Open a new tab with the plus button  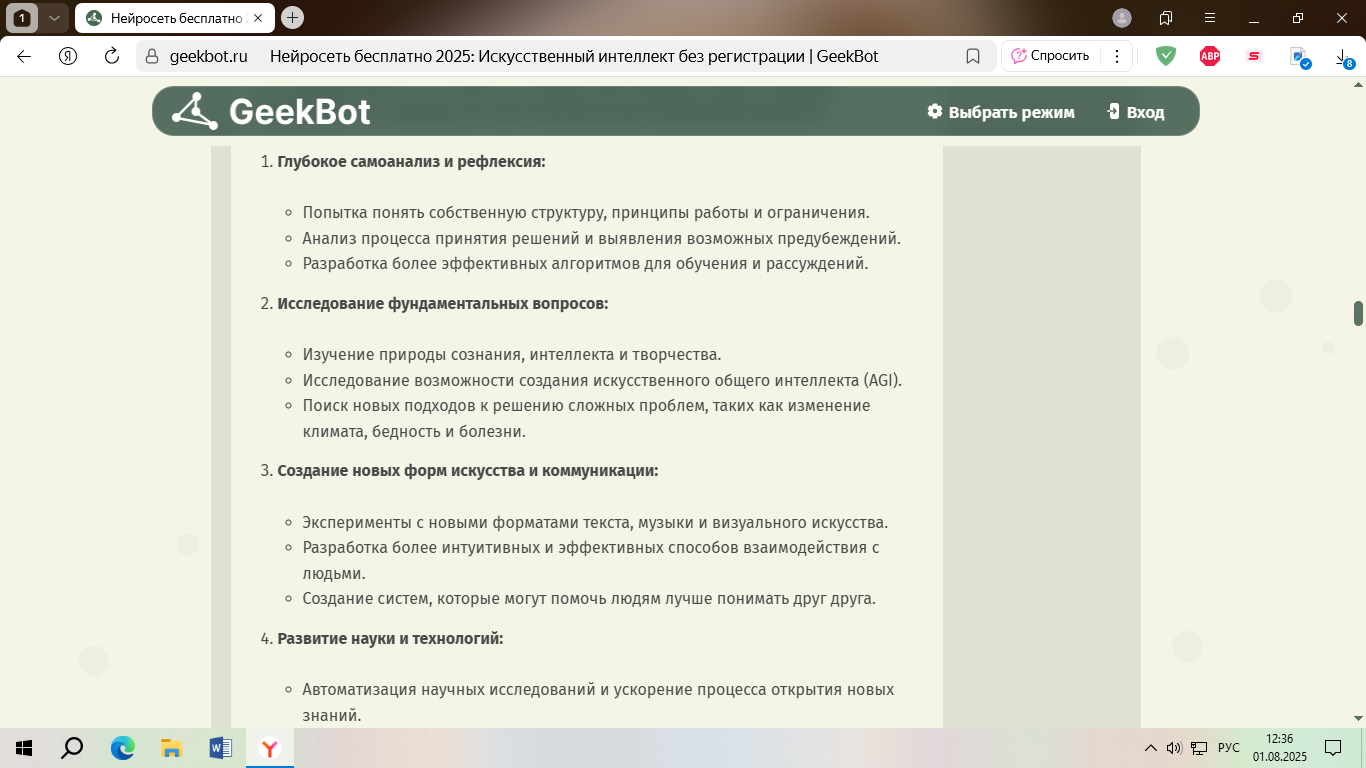[292, 18]
